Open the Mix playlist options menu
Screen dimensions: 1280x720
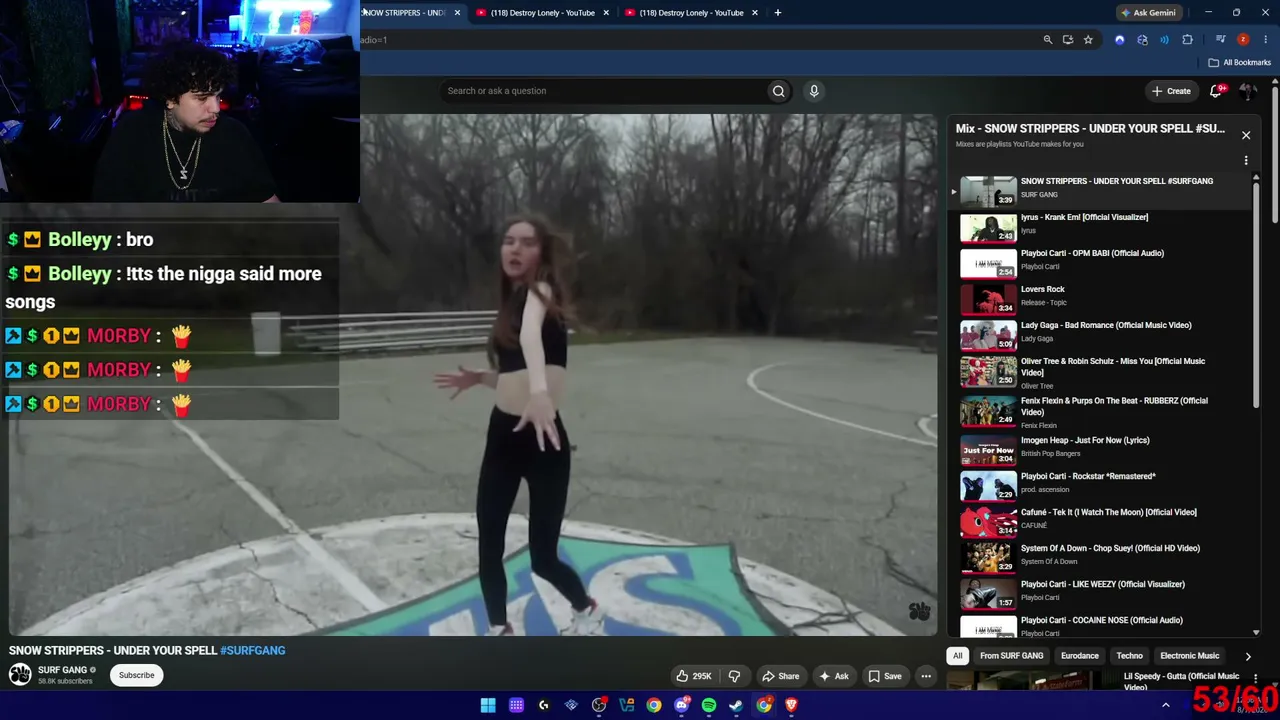pos(1246,160)
